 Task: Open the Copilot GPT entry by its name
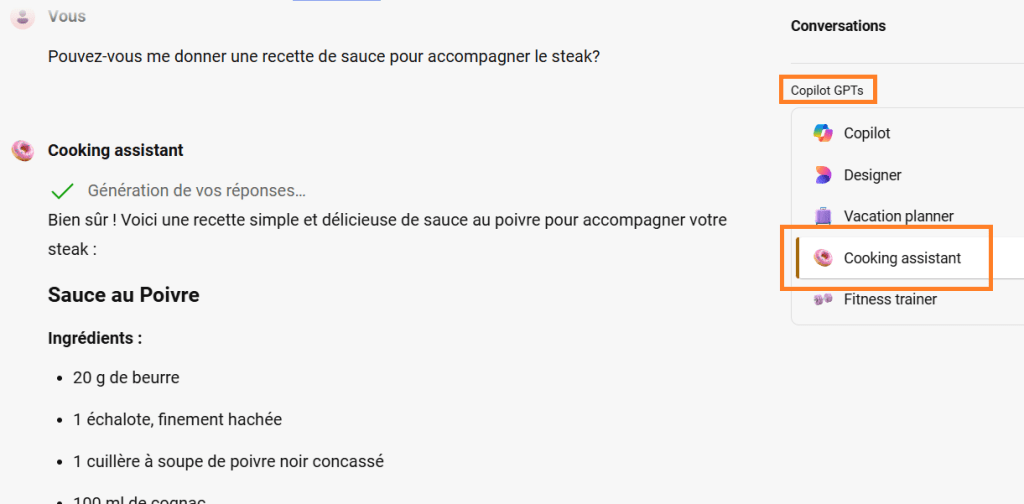867,133
